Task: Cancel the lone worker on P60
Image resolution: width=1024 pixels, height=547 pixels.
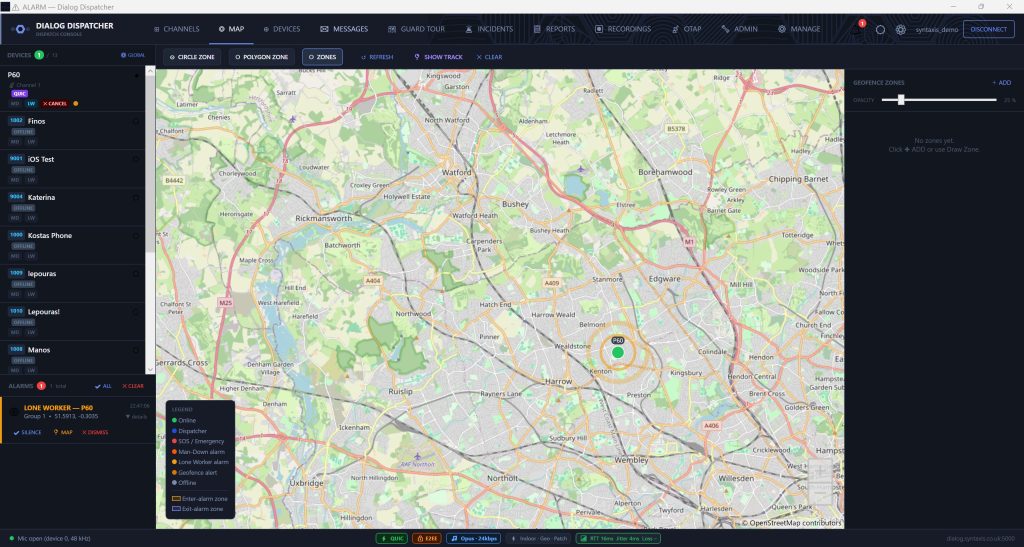Action: pos(55,103)
